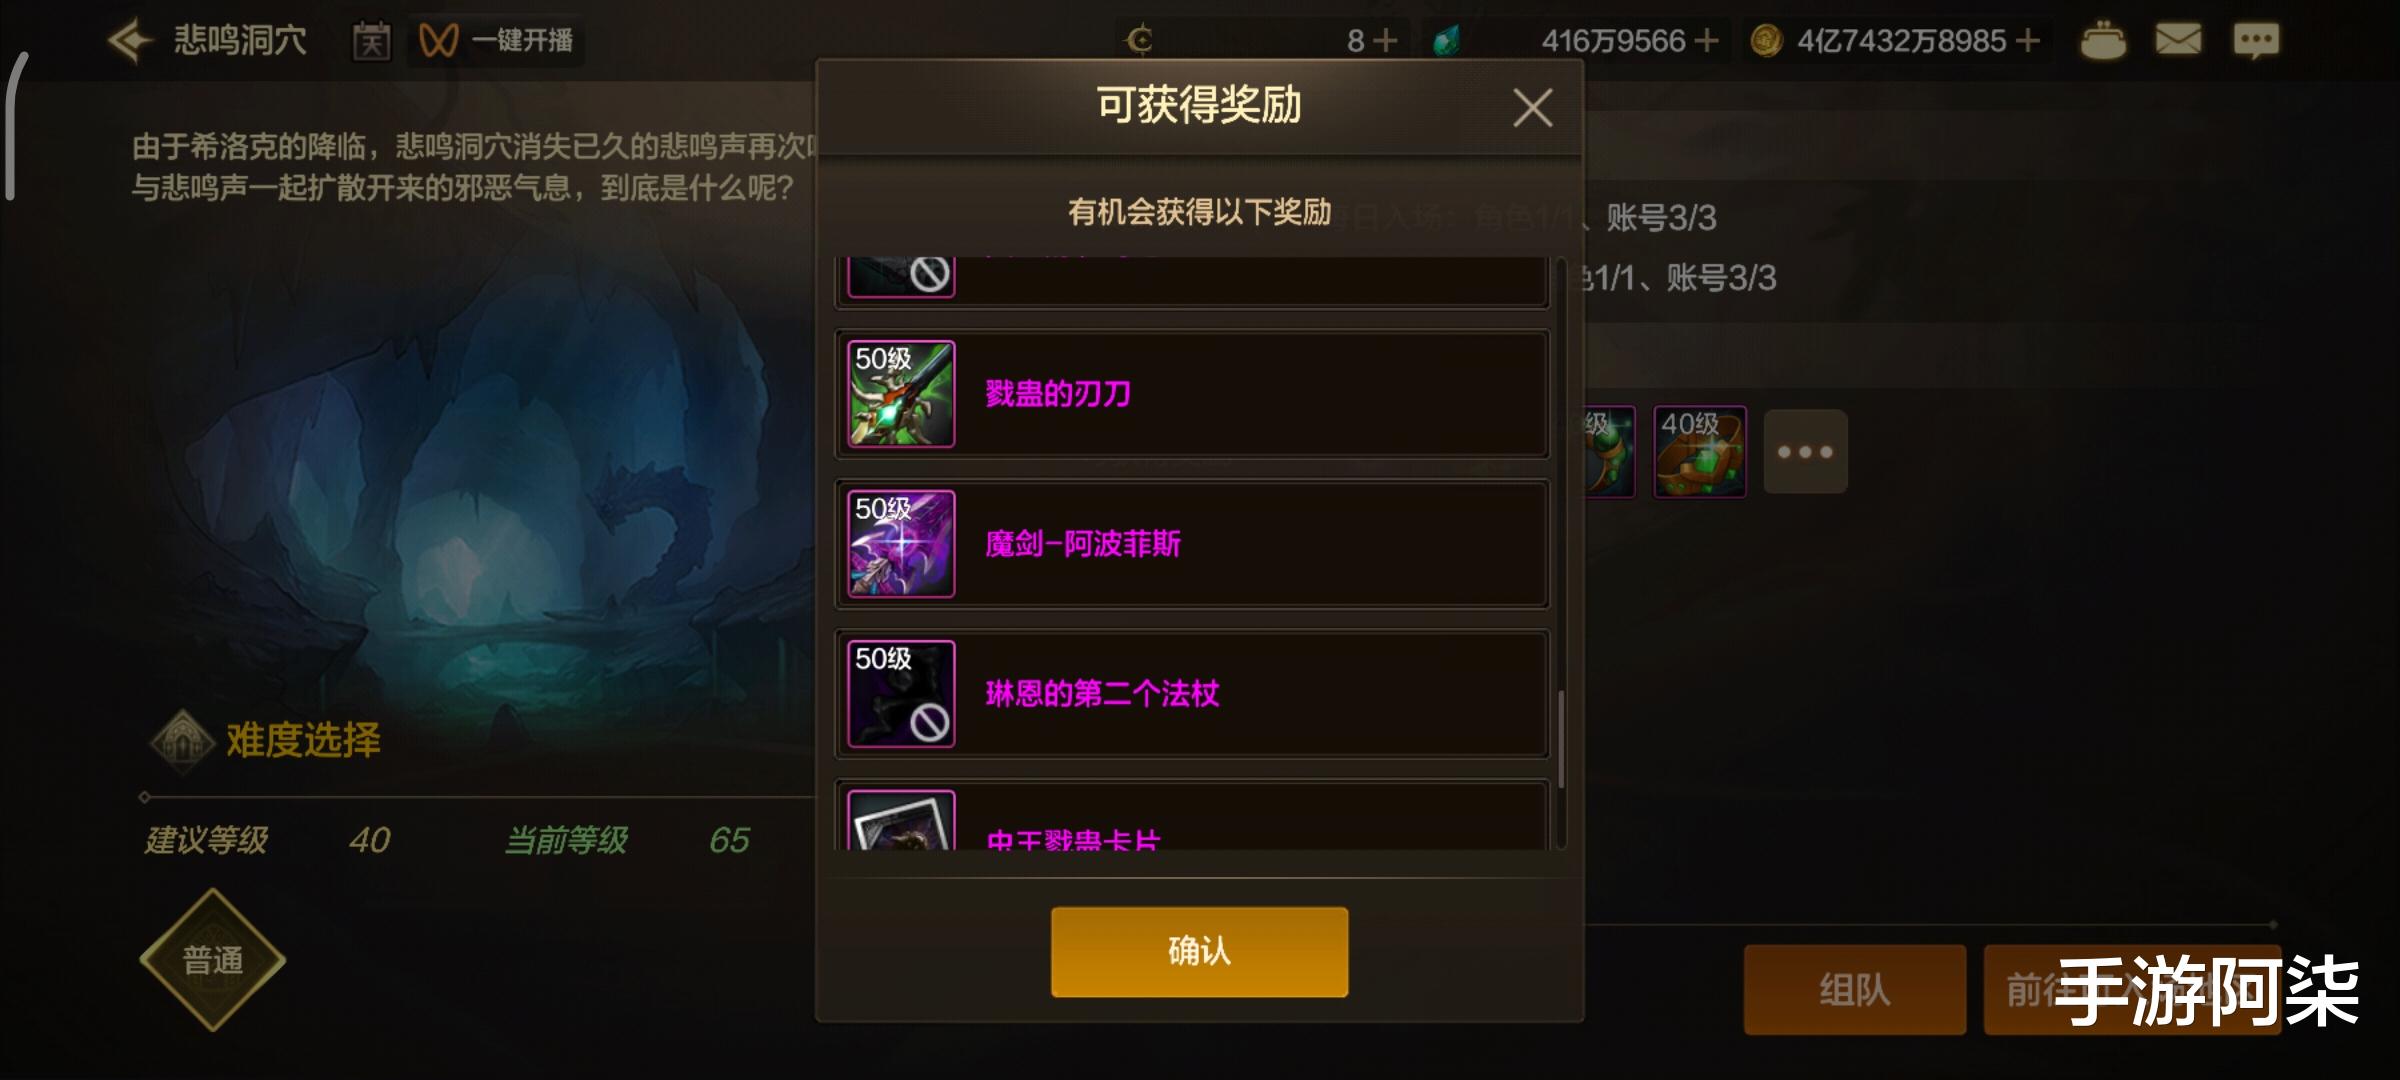Image resolution: width=2400 pixels, height=1080 pixels.
Task: Start 一键开播 live broadcast
Action: [496, 41]
